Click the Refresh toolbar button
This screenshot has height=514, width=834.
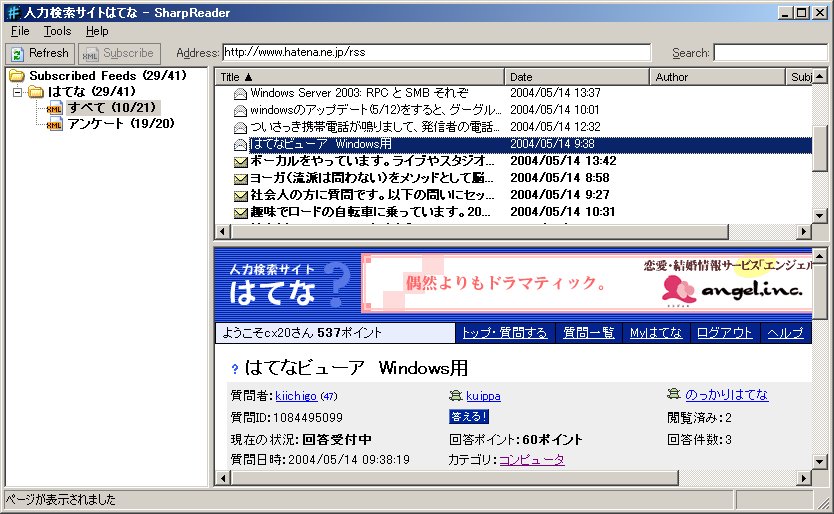39,53
